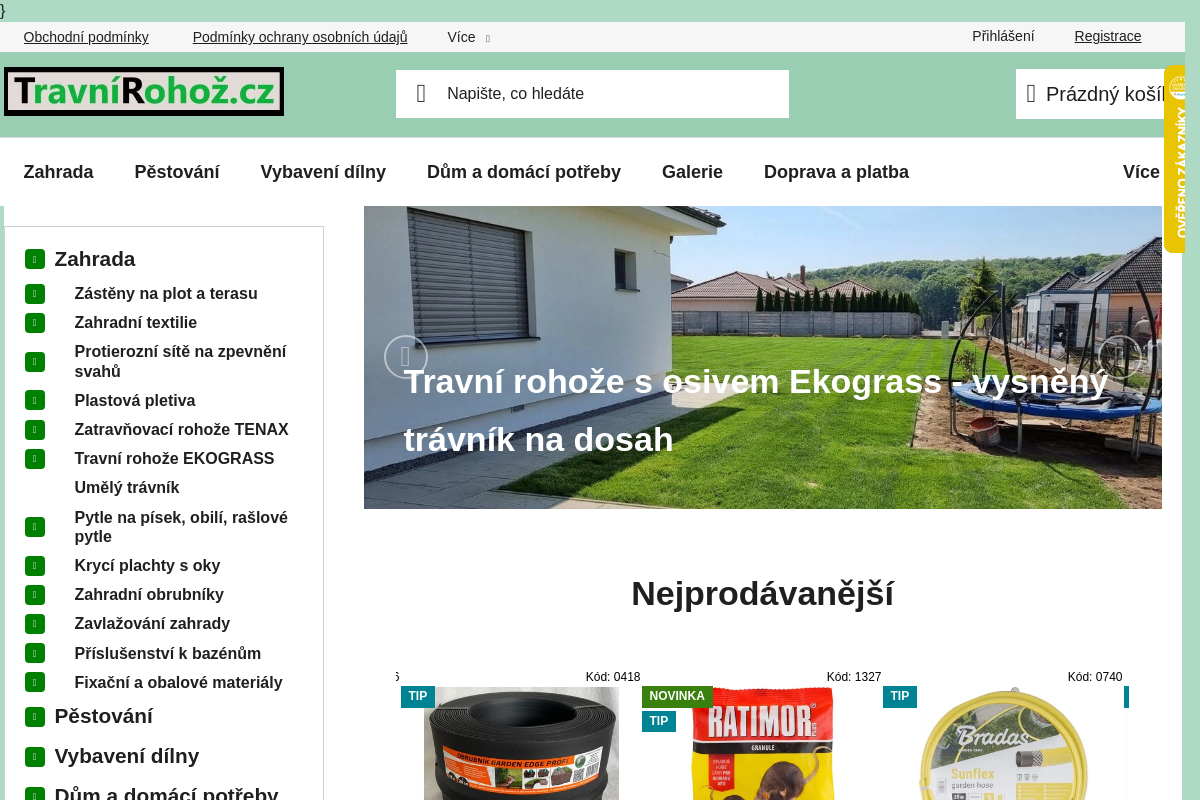Open Zavlažování zahrady category
The height and width of the screenshot is (800, 1200).
(152, 624)
